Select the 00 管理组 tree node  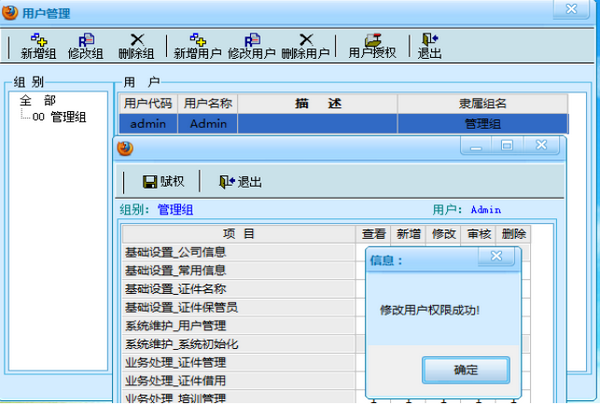(x=59, y=117)
